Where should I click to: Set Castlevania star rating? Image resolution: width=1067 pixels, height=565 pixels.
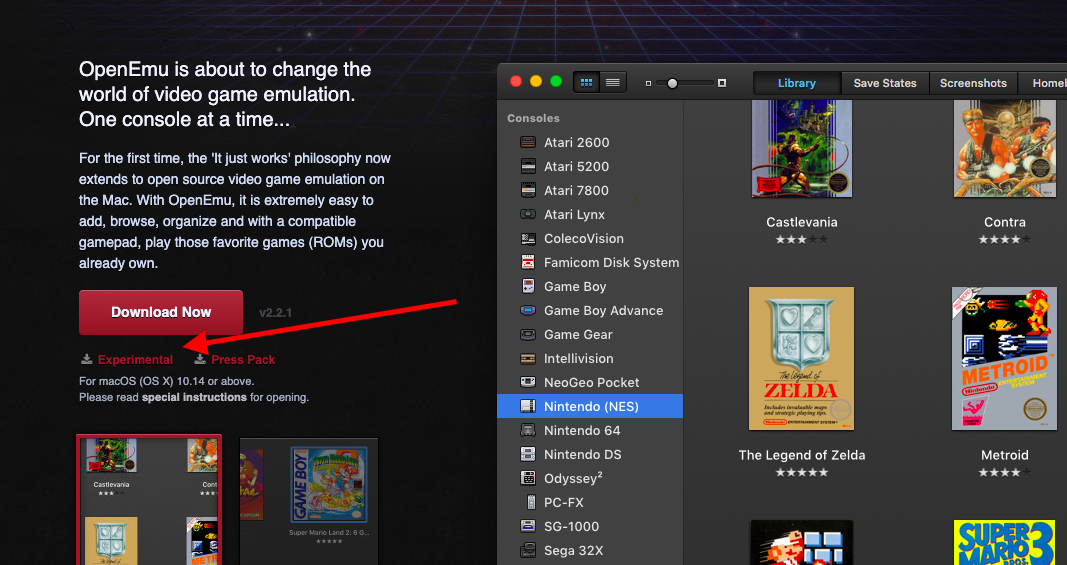pos(802,240)
